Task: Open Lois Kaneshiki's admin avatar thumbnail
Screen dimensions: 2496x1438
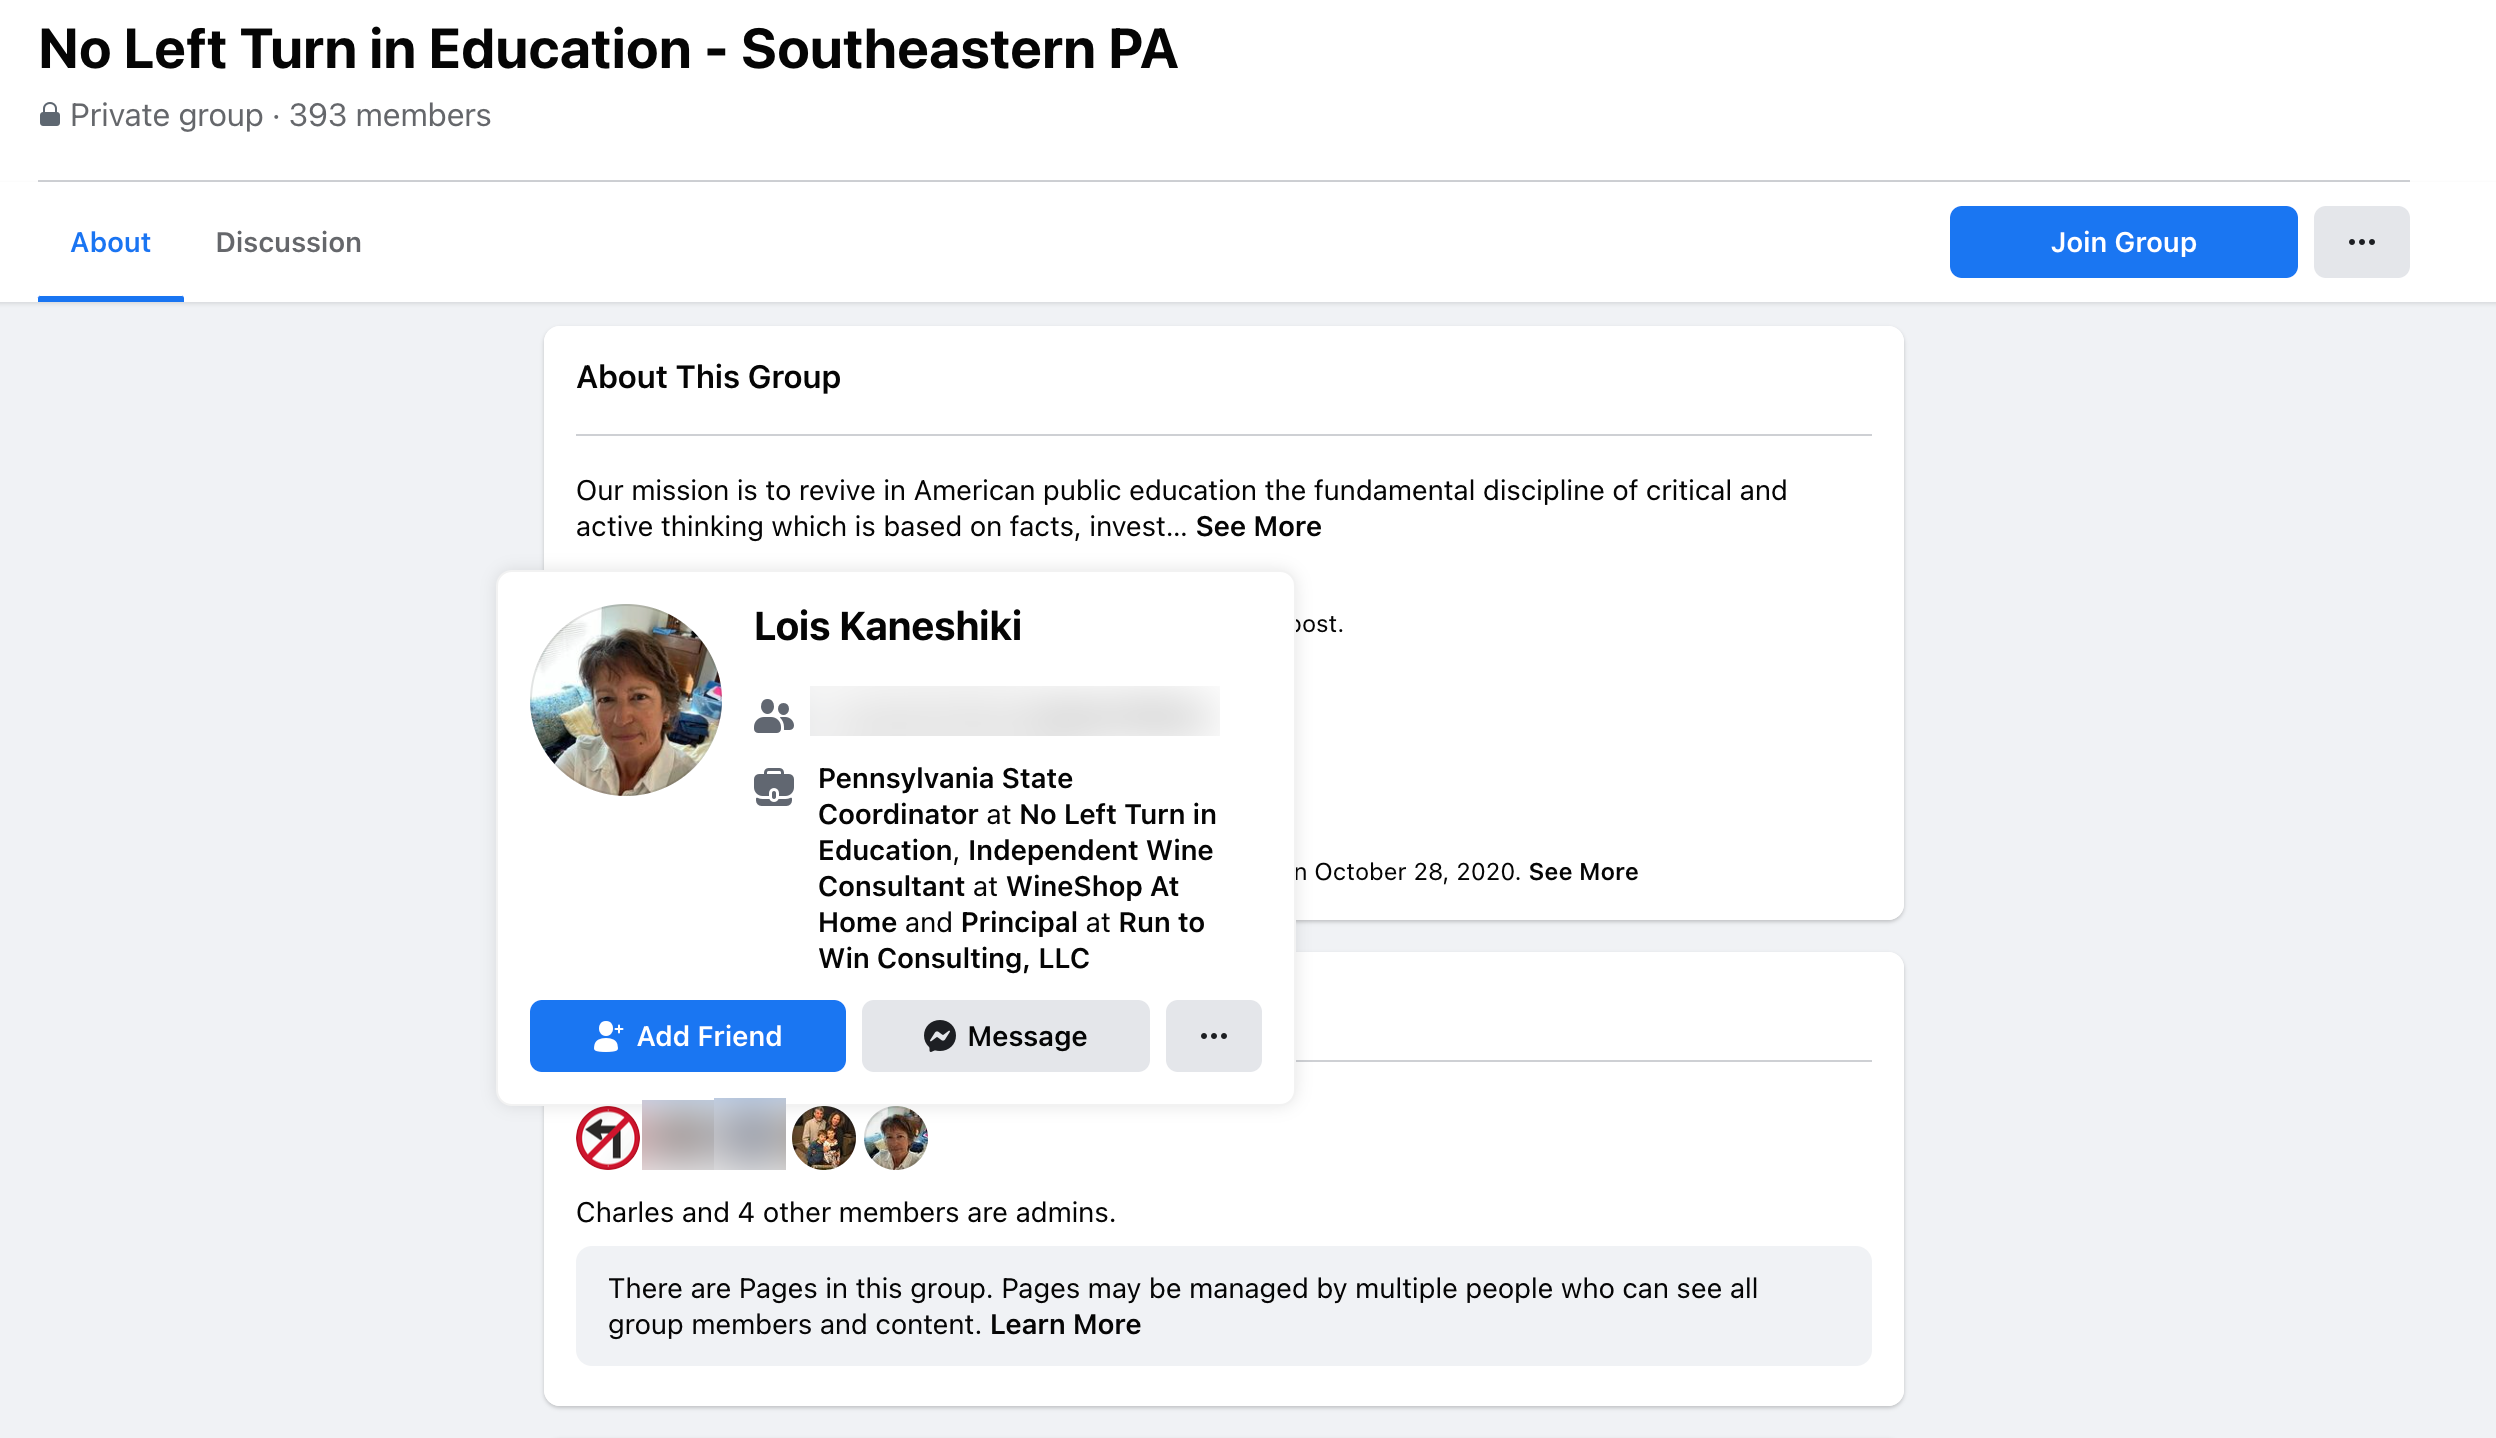Action: click(895, 1136)
